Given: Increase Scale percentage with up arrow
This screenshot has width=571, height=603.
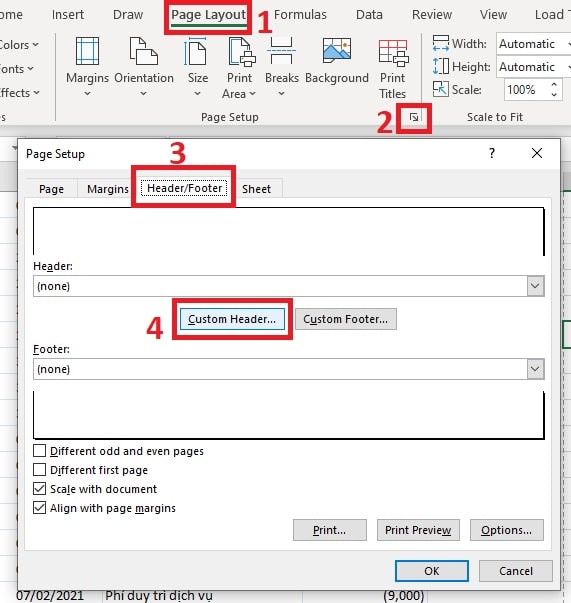Looking at the screenshot, I should coord(554,85).
